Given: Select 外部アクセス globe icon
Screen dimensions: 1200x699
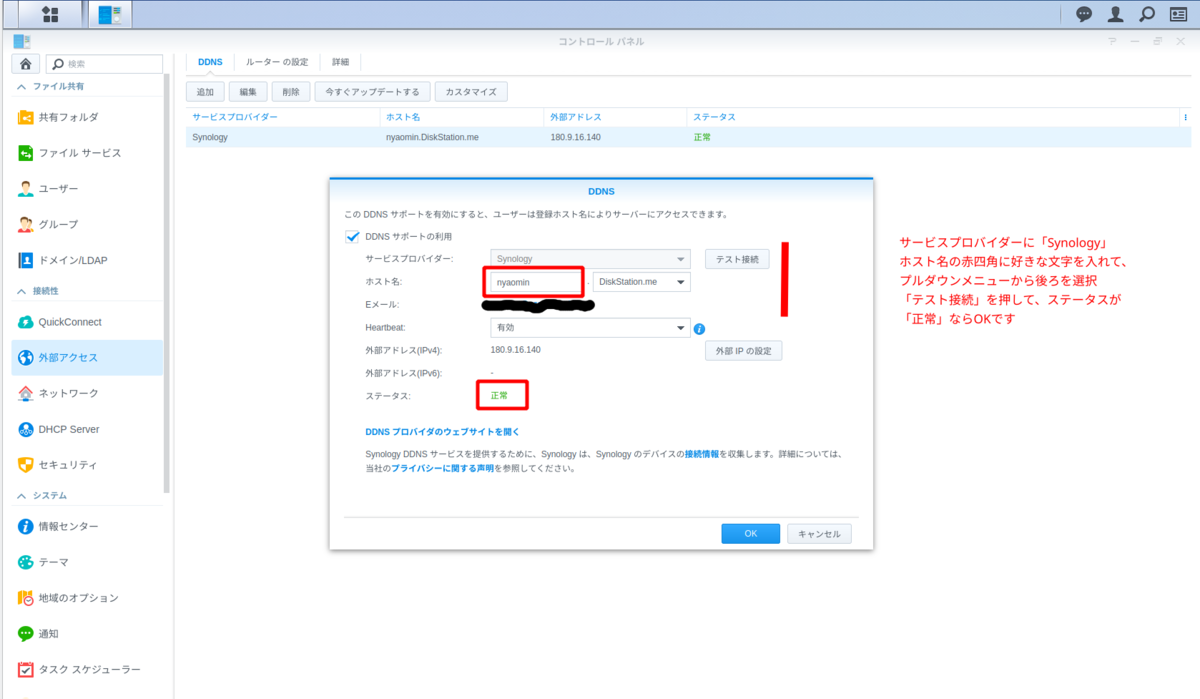Looking at the screenshot, I should [x=26, y=357].
